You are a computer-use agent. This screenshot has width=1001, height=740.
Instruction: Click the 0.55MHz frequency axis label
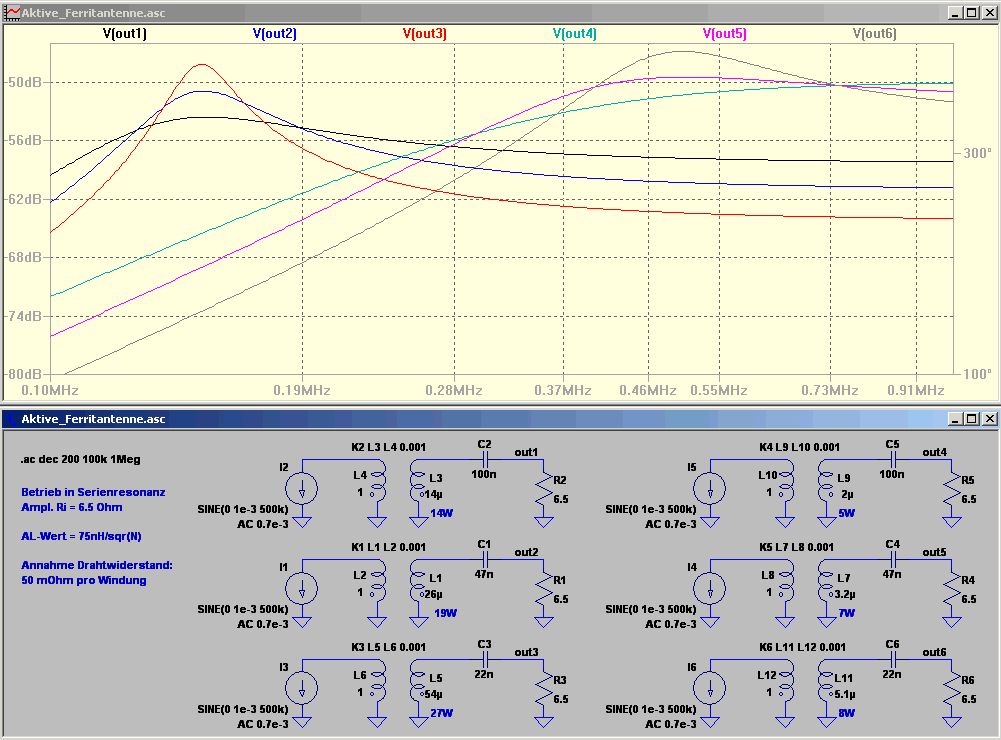(x=719, y=390)
